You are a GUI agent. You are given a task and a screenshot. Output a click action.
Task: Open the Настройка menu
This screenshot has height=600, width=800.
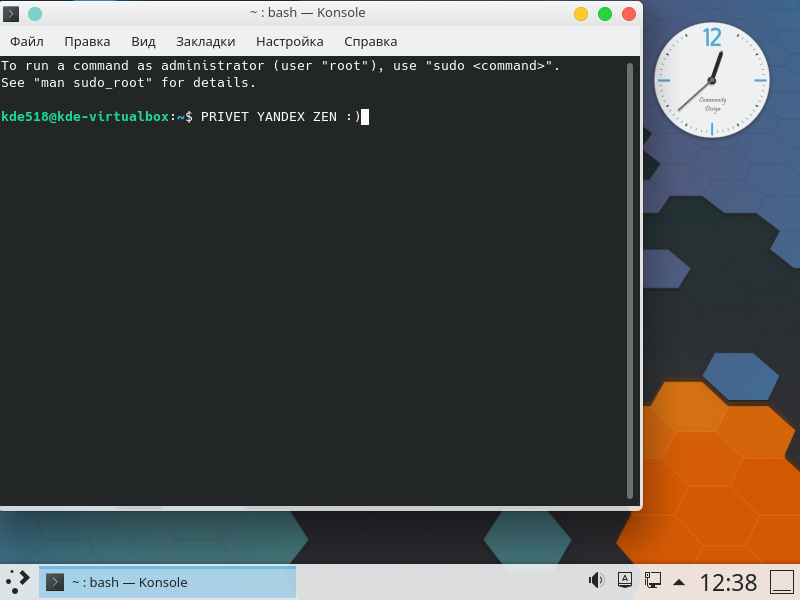tap(290, 41)
